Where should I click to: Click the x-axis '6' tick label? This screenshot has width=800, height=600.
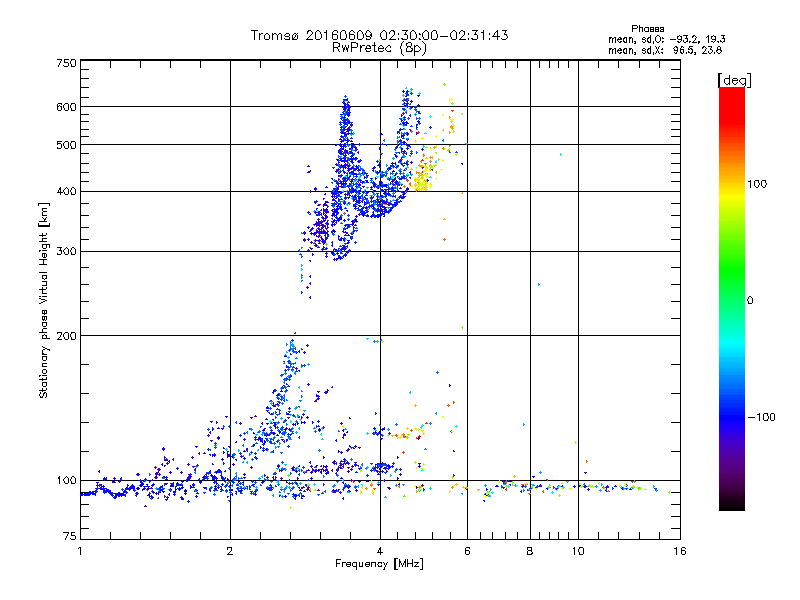pos(467,551)
